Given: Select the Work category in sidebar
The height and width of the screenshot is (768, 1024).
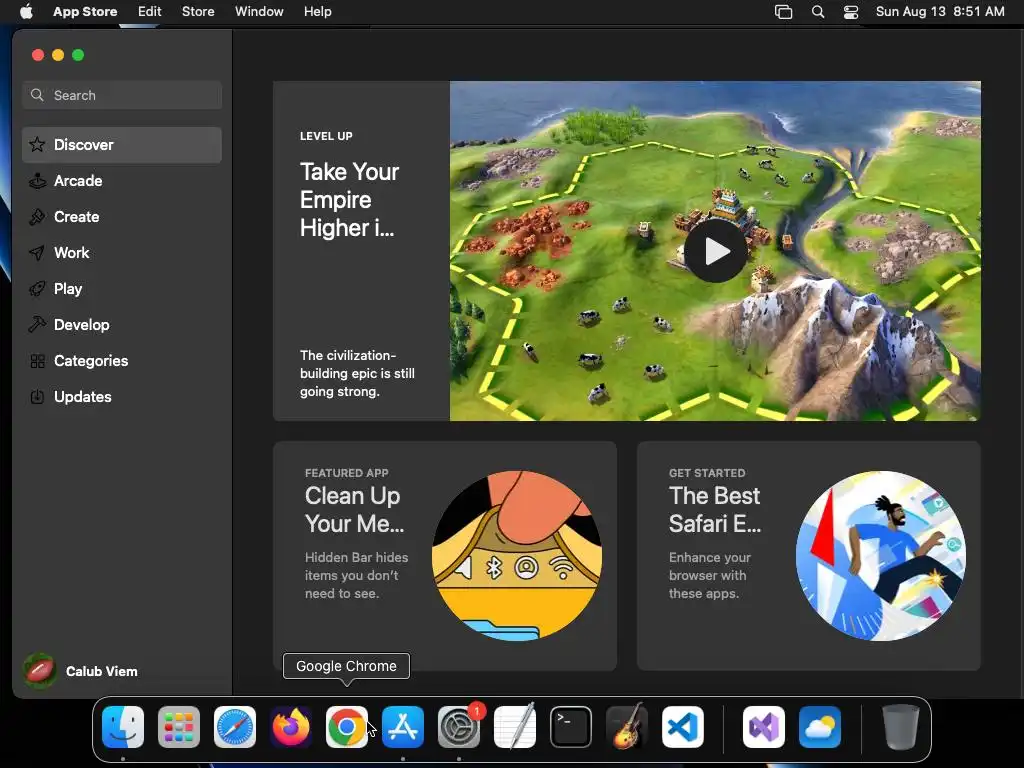Looking at the screenshot, I should (121, 253).
